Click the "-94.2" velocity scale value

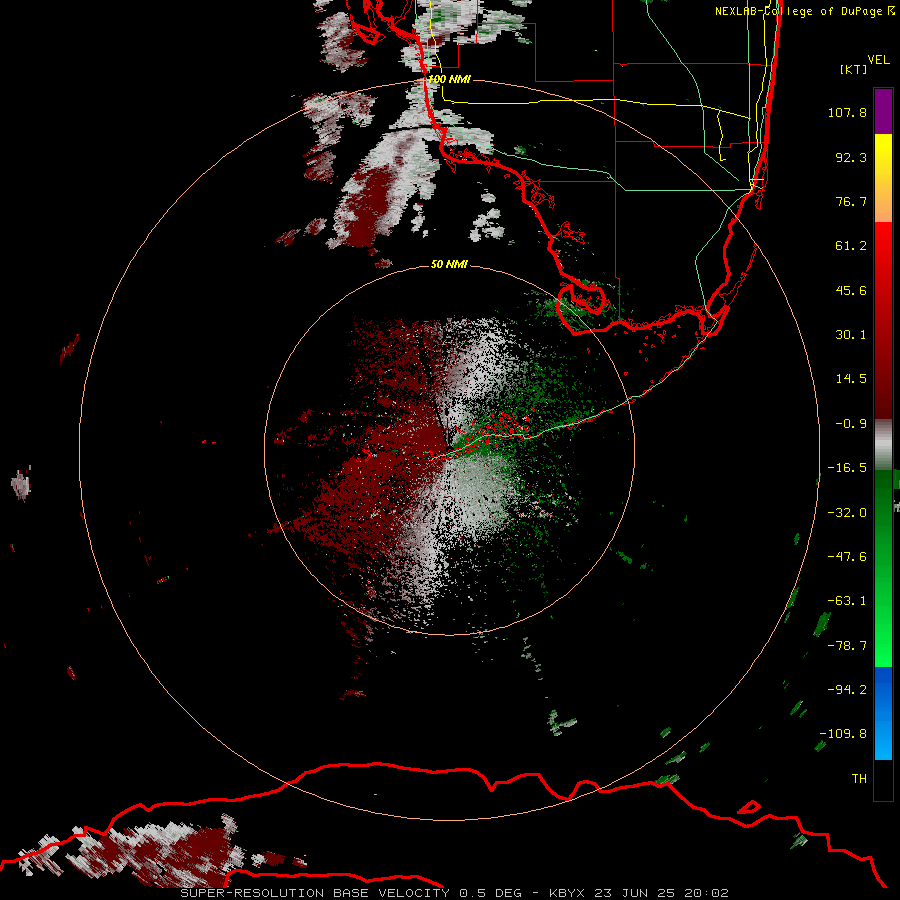847,690
